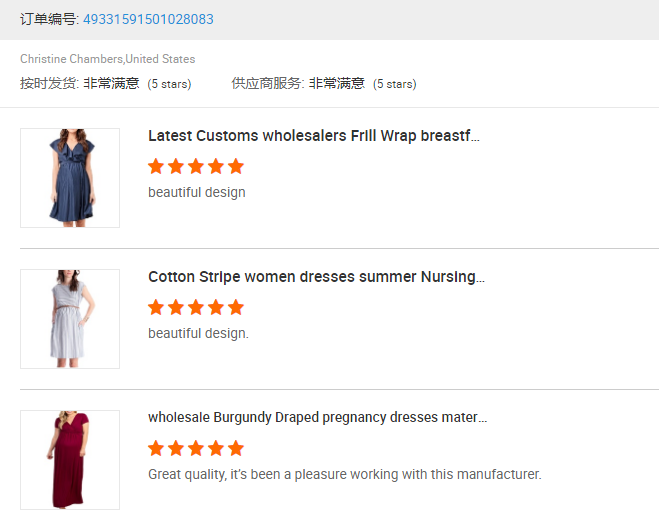
Task: Click the 'Great quality' review comment text
Action: [x=344, y=474]
